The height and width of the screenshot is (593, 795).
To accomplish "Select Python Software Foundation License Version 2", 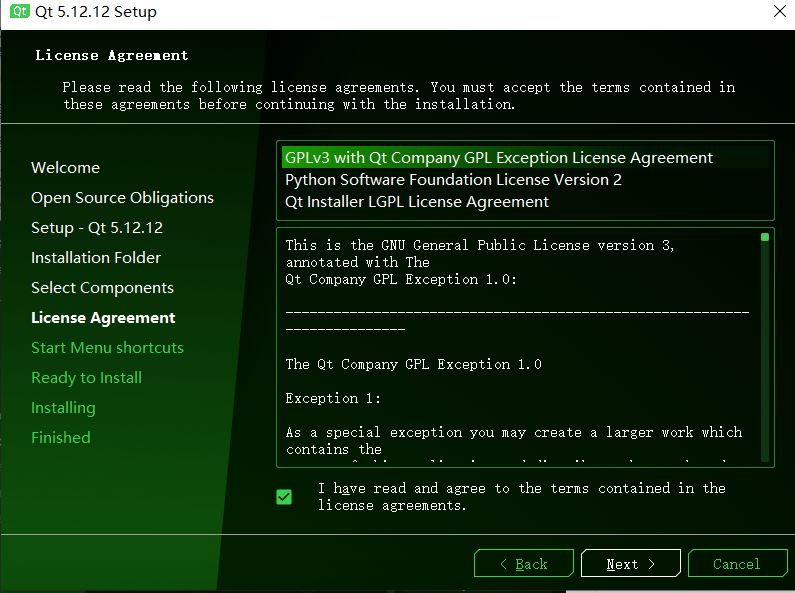I will click(525, 179).
